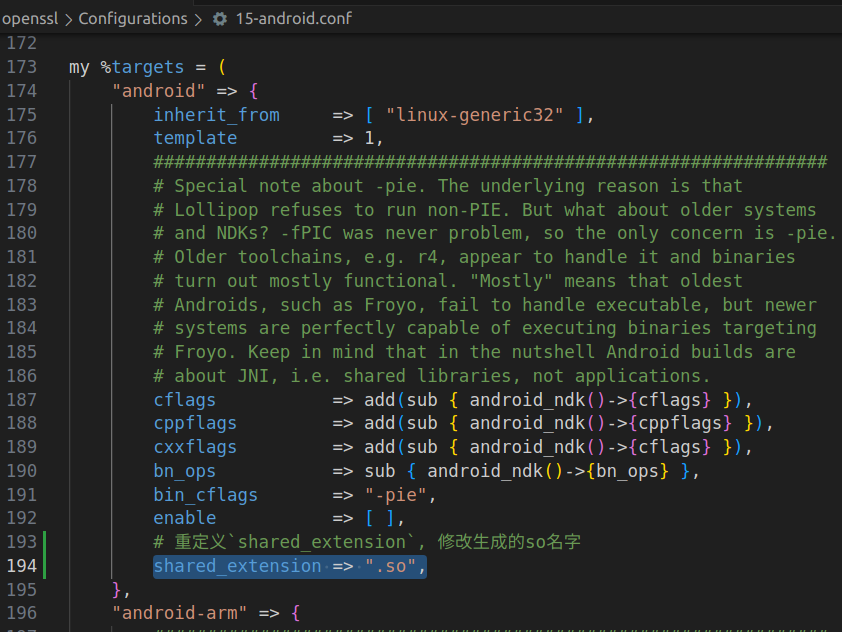Click the hash separator comment on line 177
This screenshot has height=632, width=842.
[490, 162]
